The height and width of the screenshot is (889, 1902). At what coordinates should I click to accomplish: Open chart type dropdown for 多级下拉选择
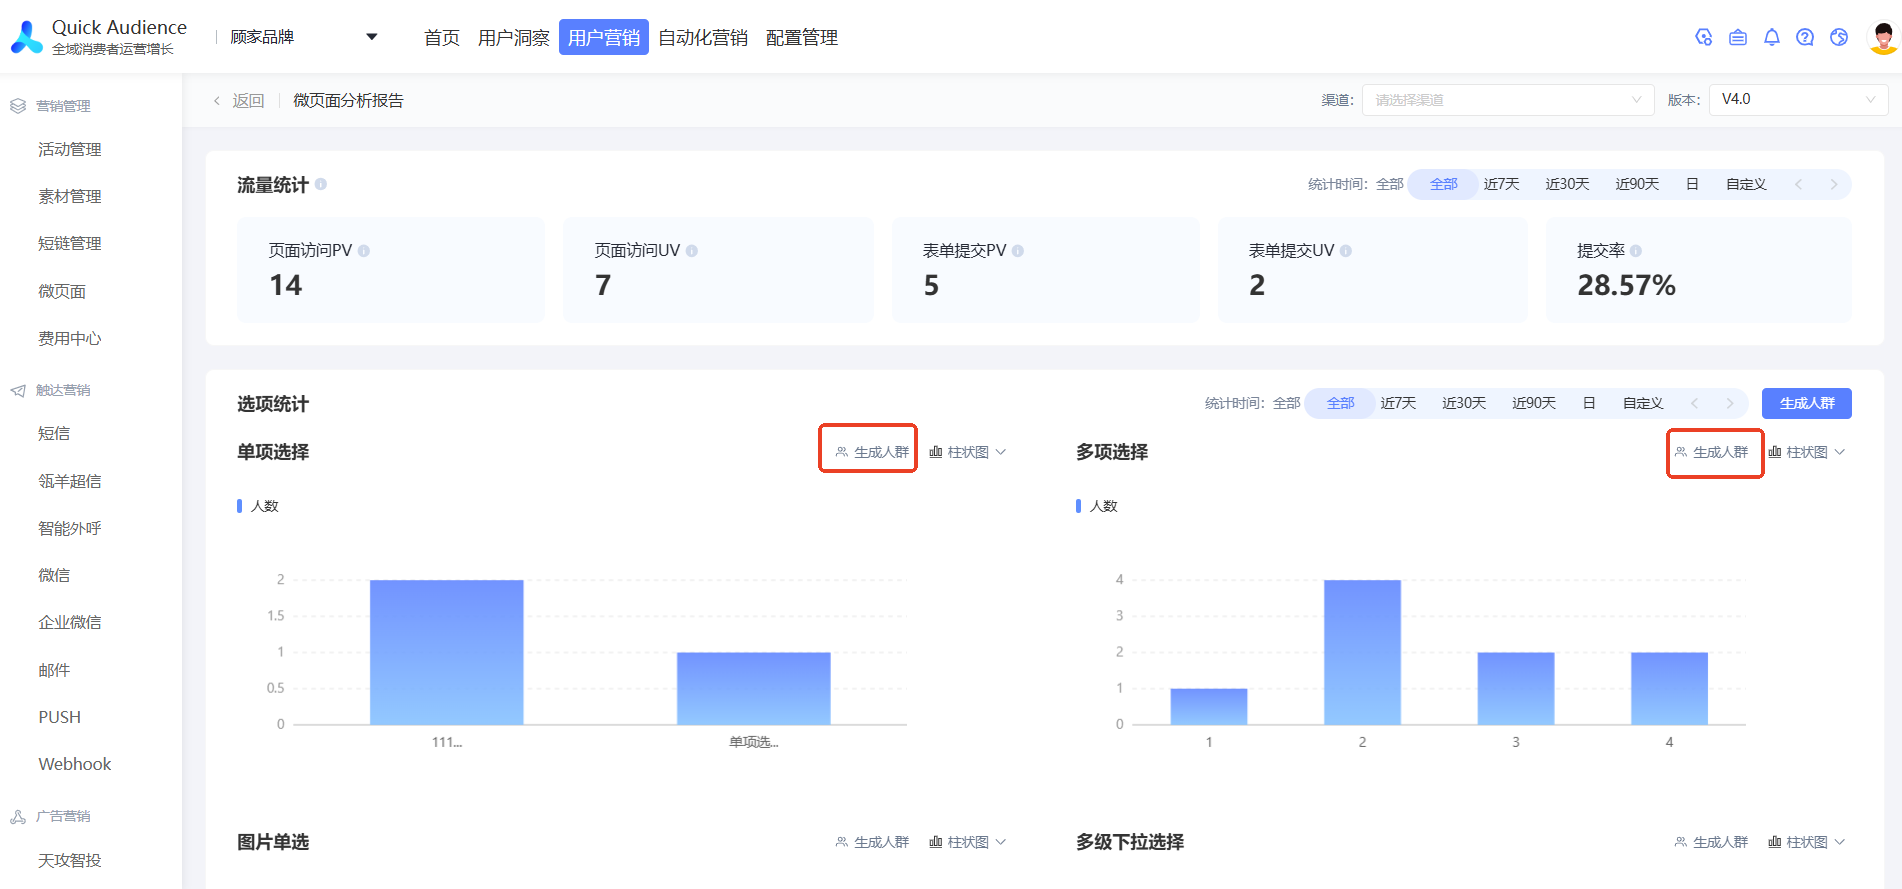pos(1806,842)
